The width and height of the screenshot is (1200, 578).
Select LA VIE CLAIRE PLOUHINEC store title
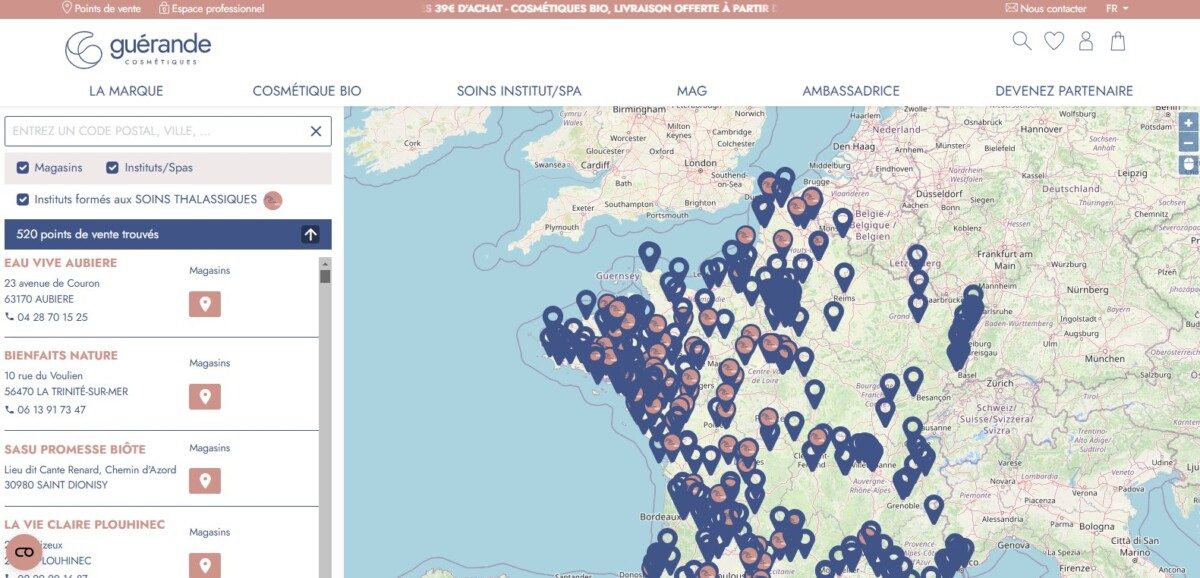coord(85,524)
